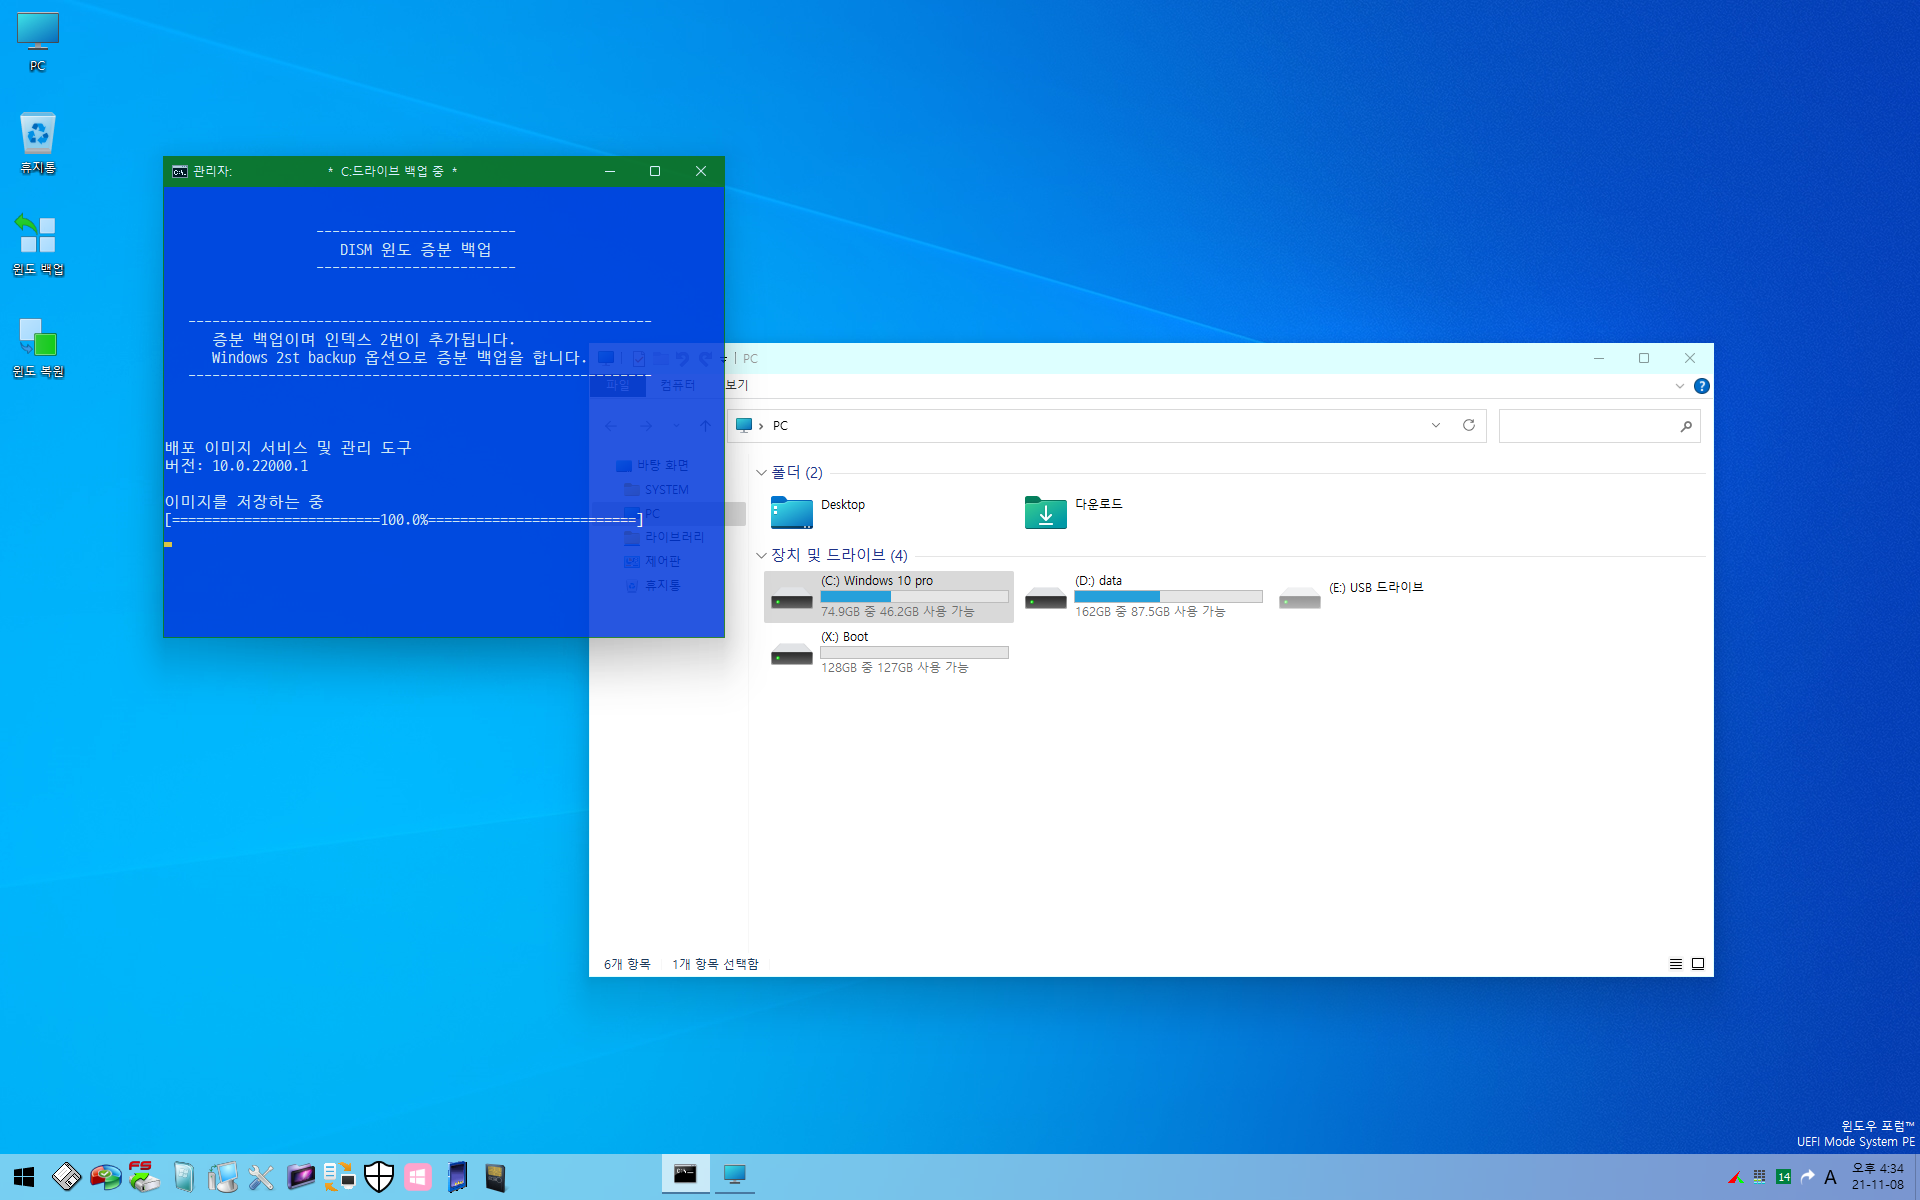Click the search magnifier in Explorer
This screenshot has width=1920, height=1200.
pyautogui.click(x=1686, y=426)
